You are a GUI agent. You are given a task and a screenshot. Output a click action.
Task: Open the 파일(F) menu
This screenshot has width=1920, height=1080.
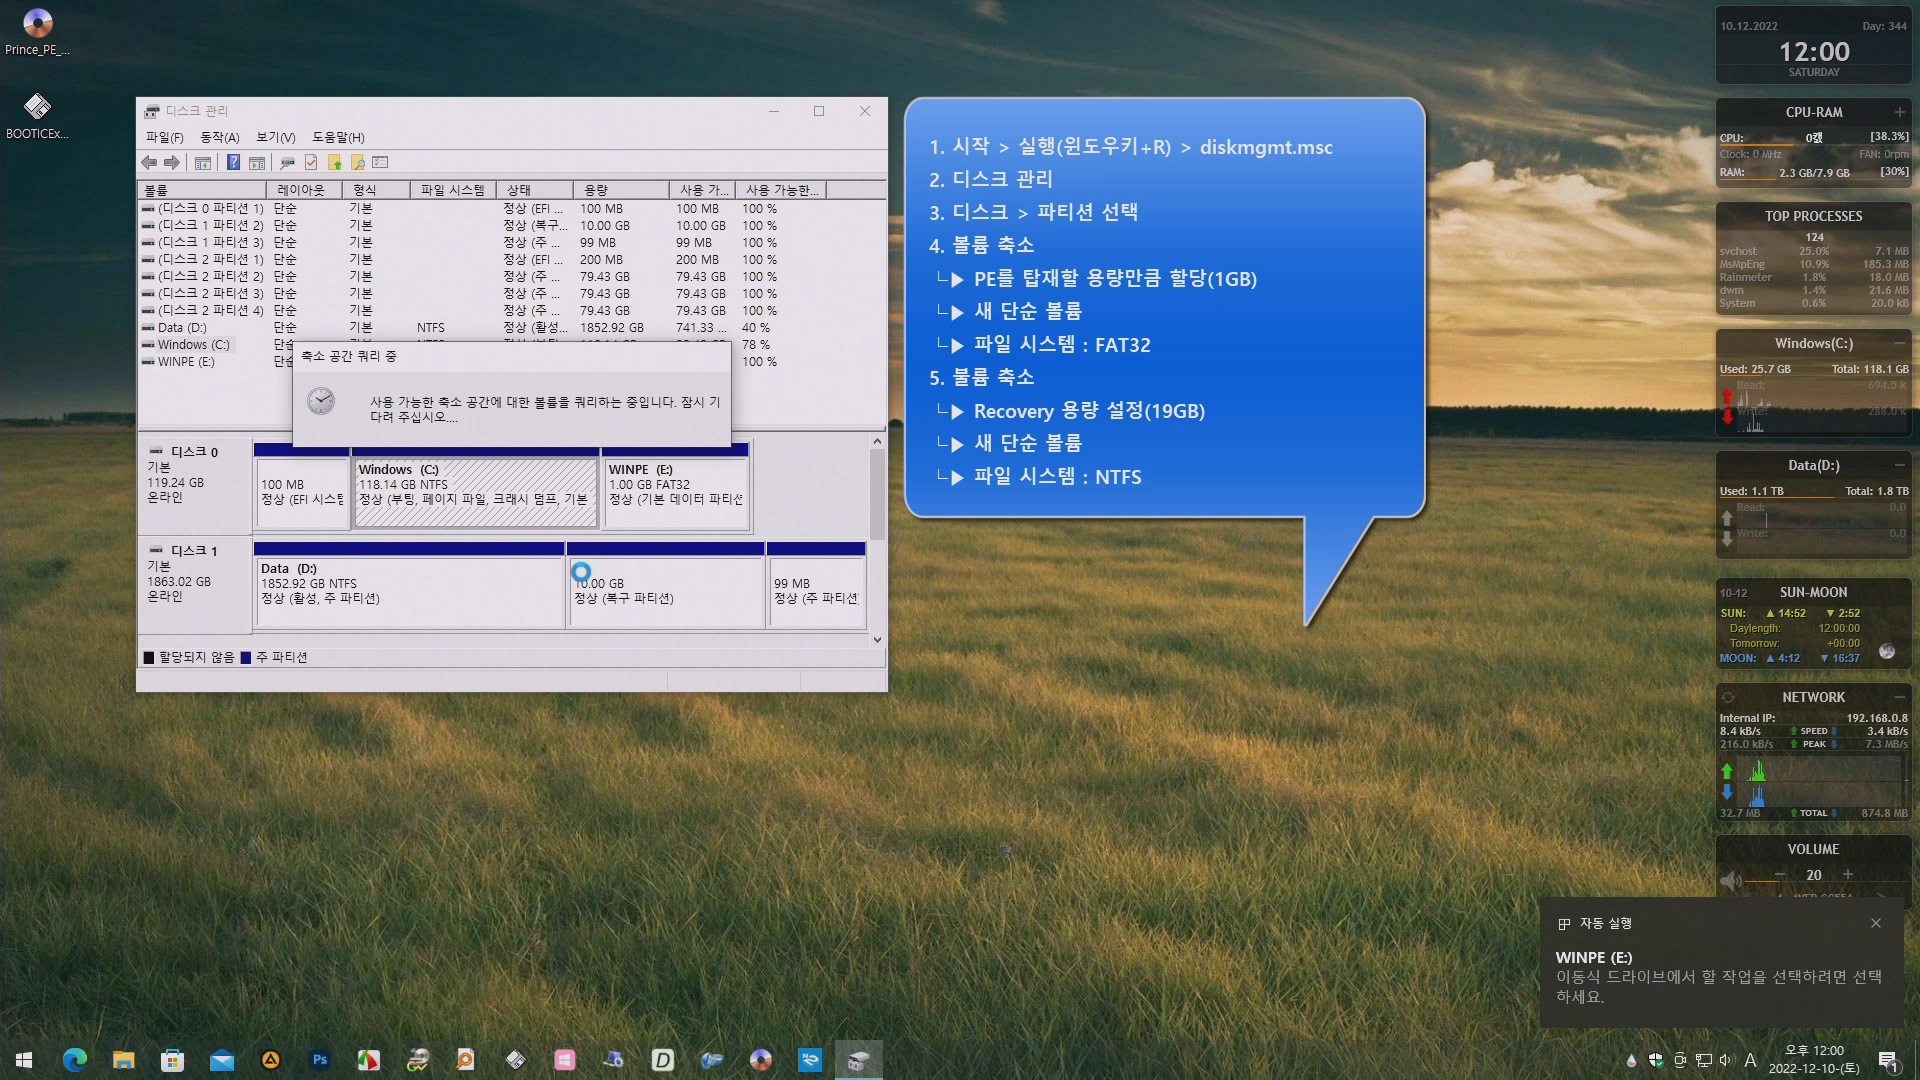pos(164,137)
